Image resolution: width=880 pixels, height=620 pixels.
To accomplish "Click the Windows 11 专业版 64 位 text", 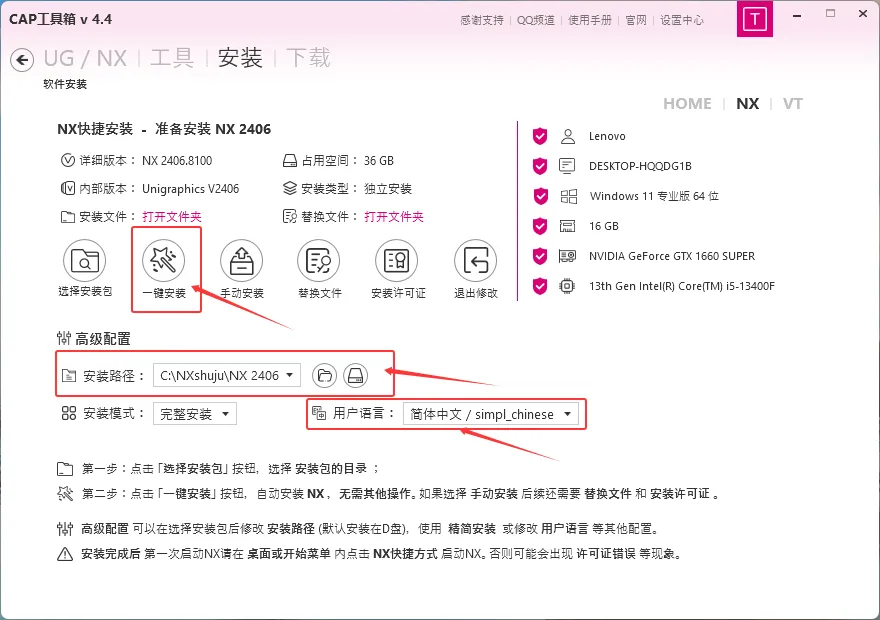I will coord(654,196).
